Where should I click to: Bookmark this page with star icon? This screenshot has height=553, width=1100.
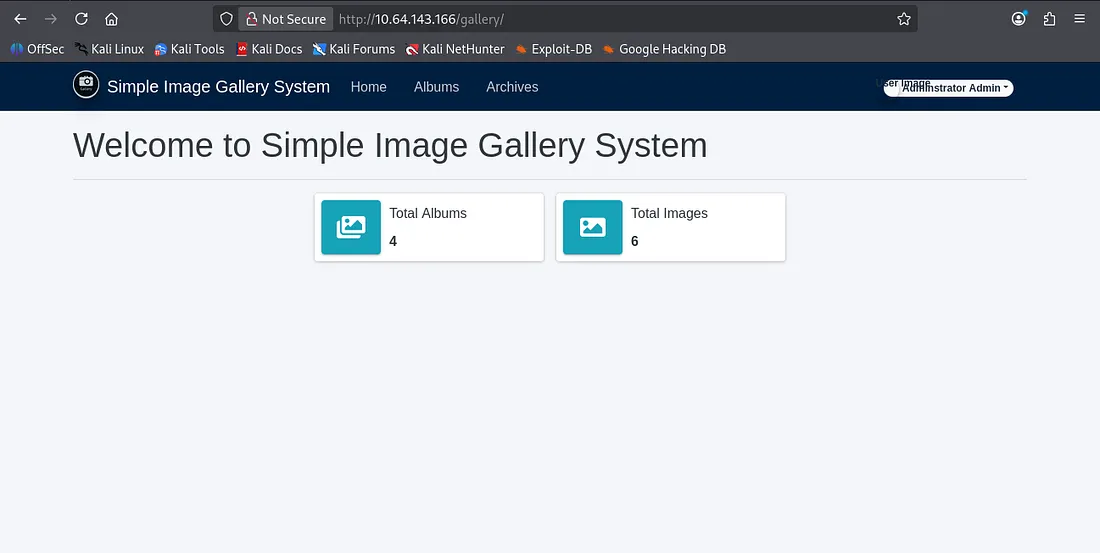pyautogui.click(x=904, y=19)
